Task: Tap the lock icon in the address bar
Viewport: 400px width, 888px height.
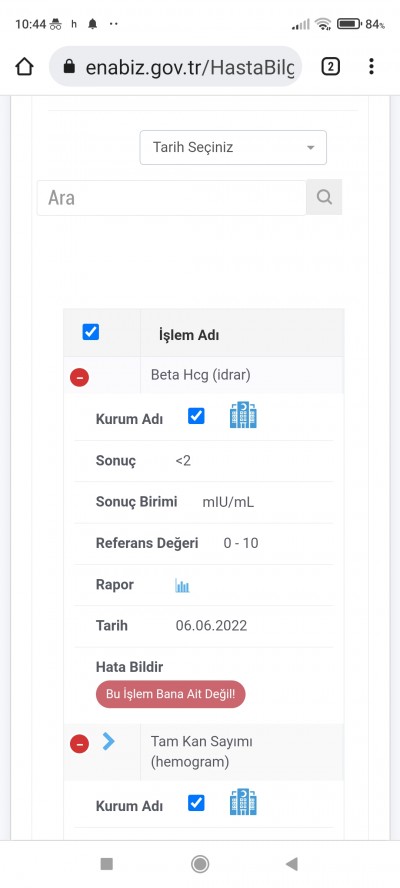Action: [x=69, y=67]
